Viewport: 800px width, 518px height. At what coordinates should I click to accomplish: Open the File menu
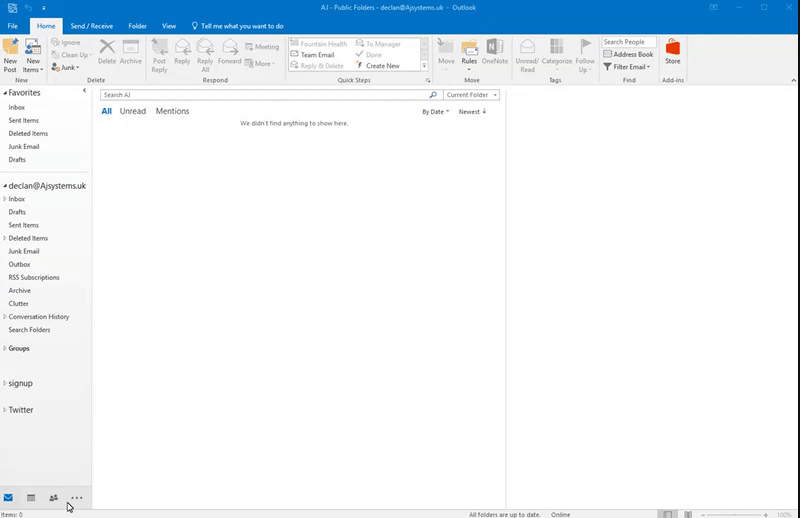tap(13, 25)
